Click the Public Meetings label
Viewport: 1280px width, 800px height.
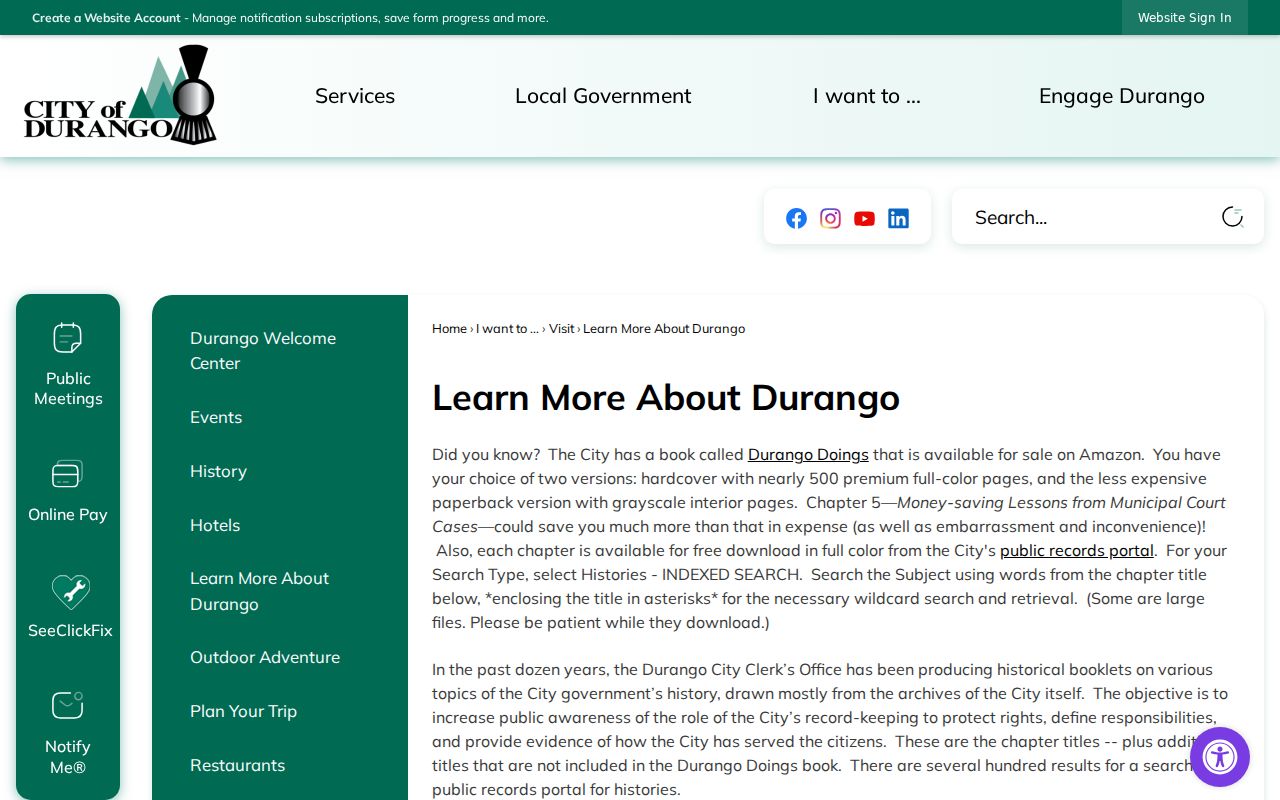(x=68, y=388)
